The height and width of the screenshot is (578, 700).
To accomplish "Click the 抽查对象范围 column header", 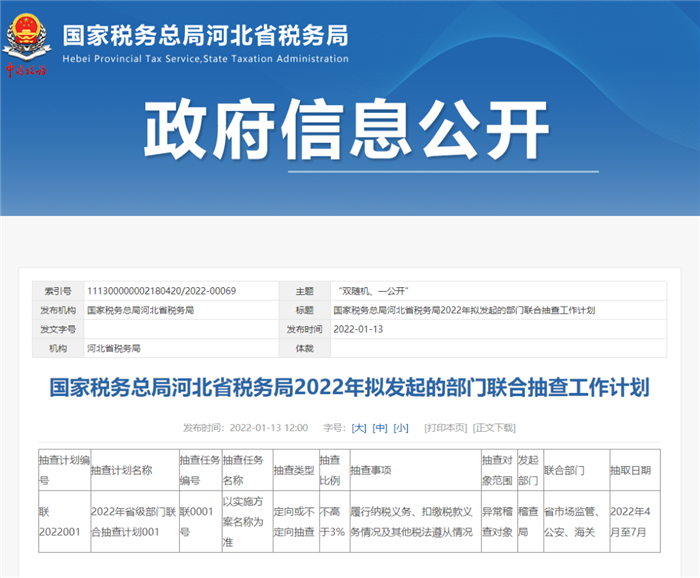I will click(499, 470).
